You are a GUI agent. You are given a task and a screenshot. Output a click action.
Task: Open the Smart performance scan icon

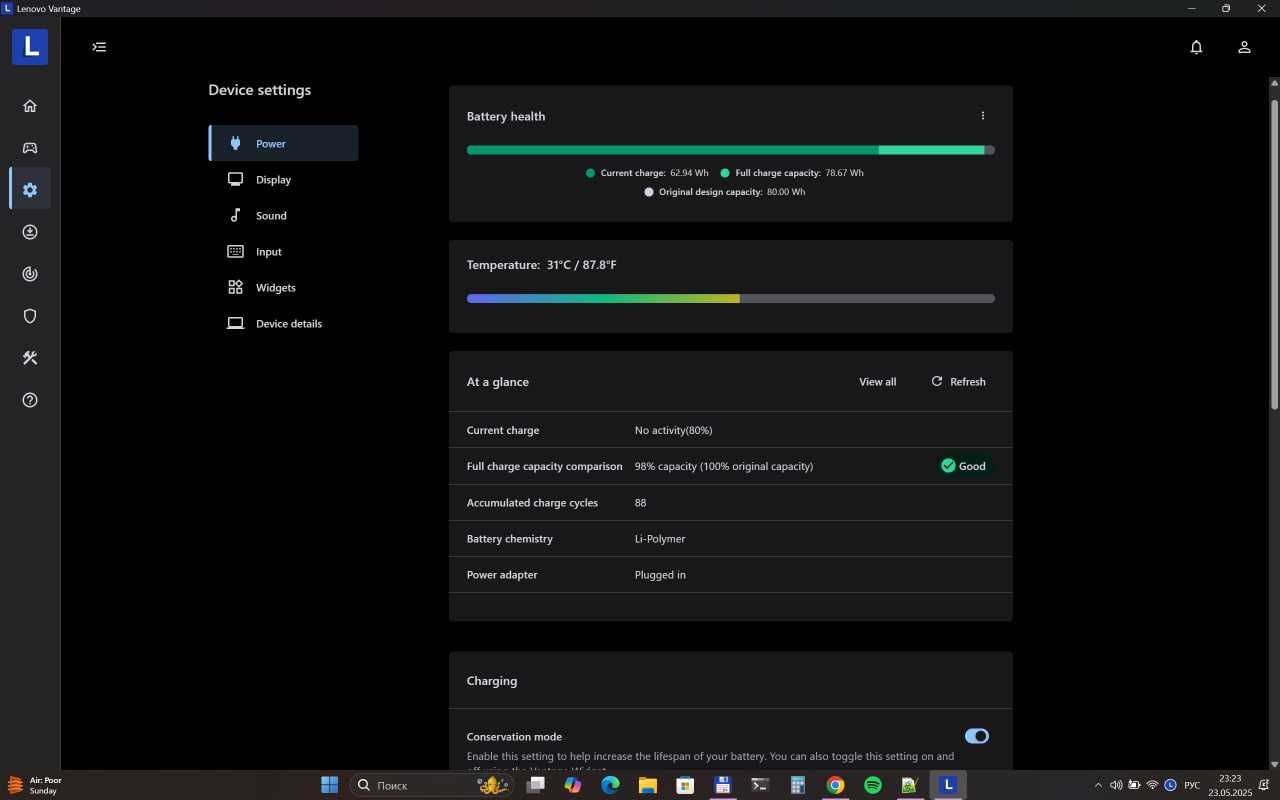point(30,274)
